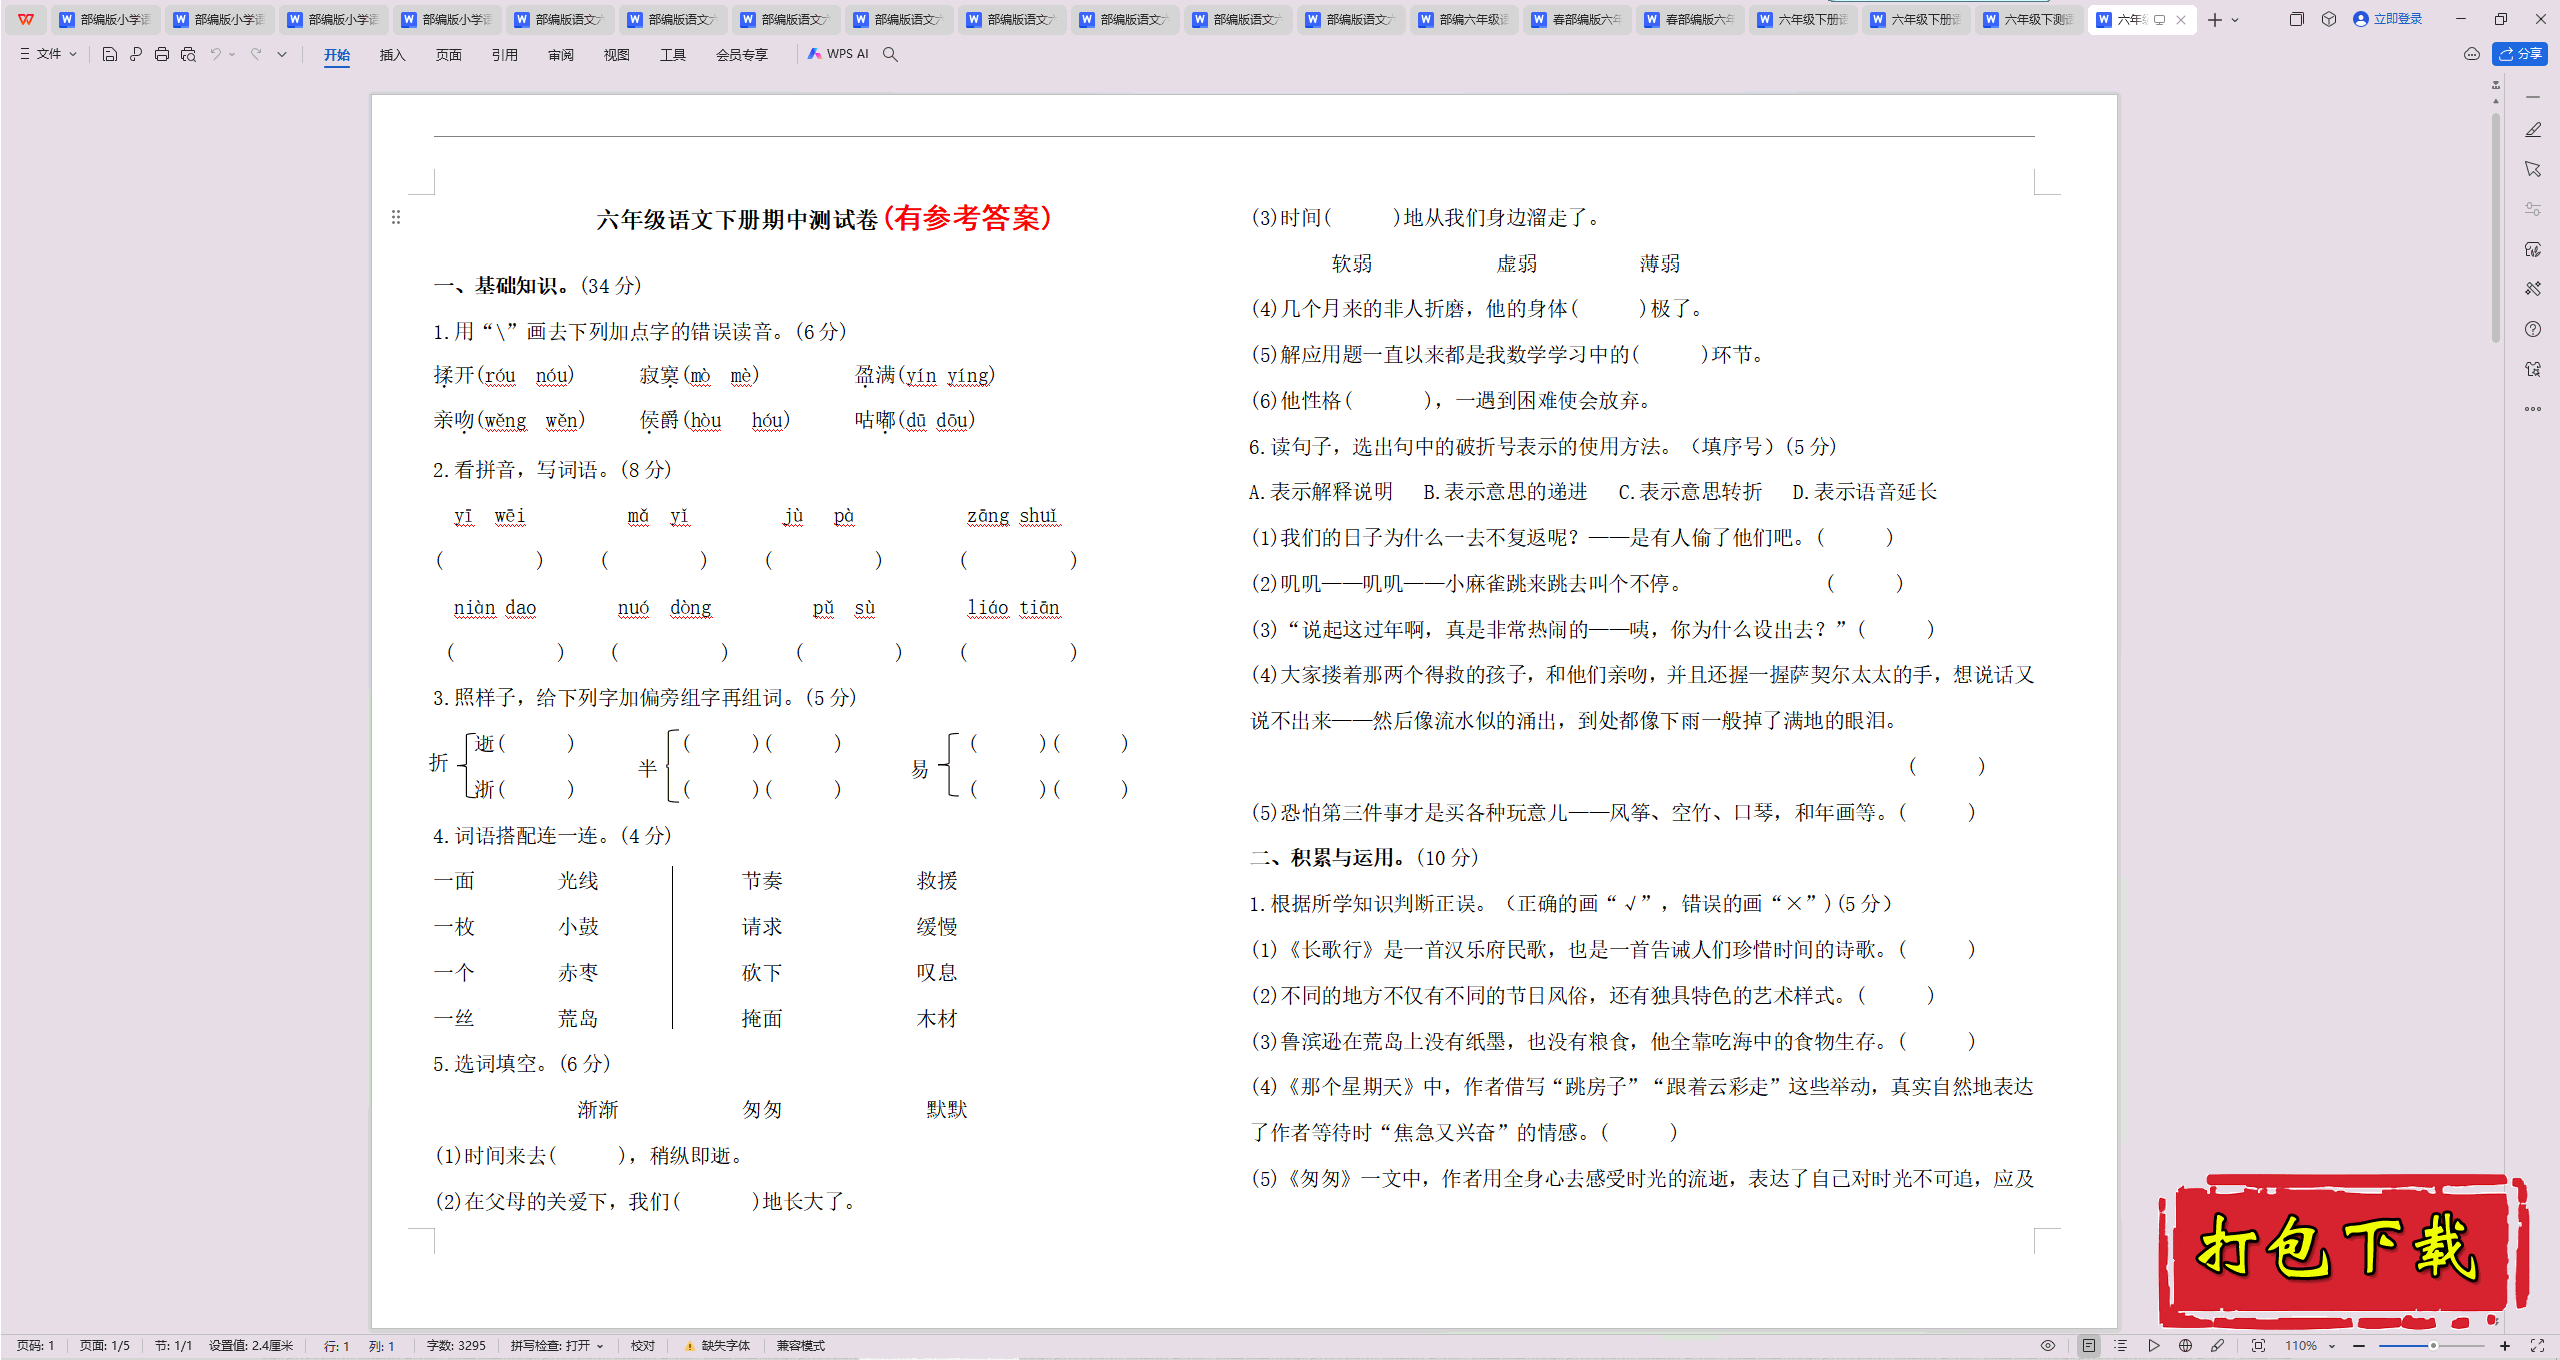Switch to 六年级下测 document tab

[2030, 19]
